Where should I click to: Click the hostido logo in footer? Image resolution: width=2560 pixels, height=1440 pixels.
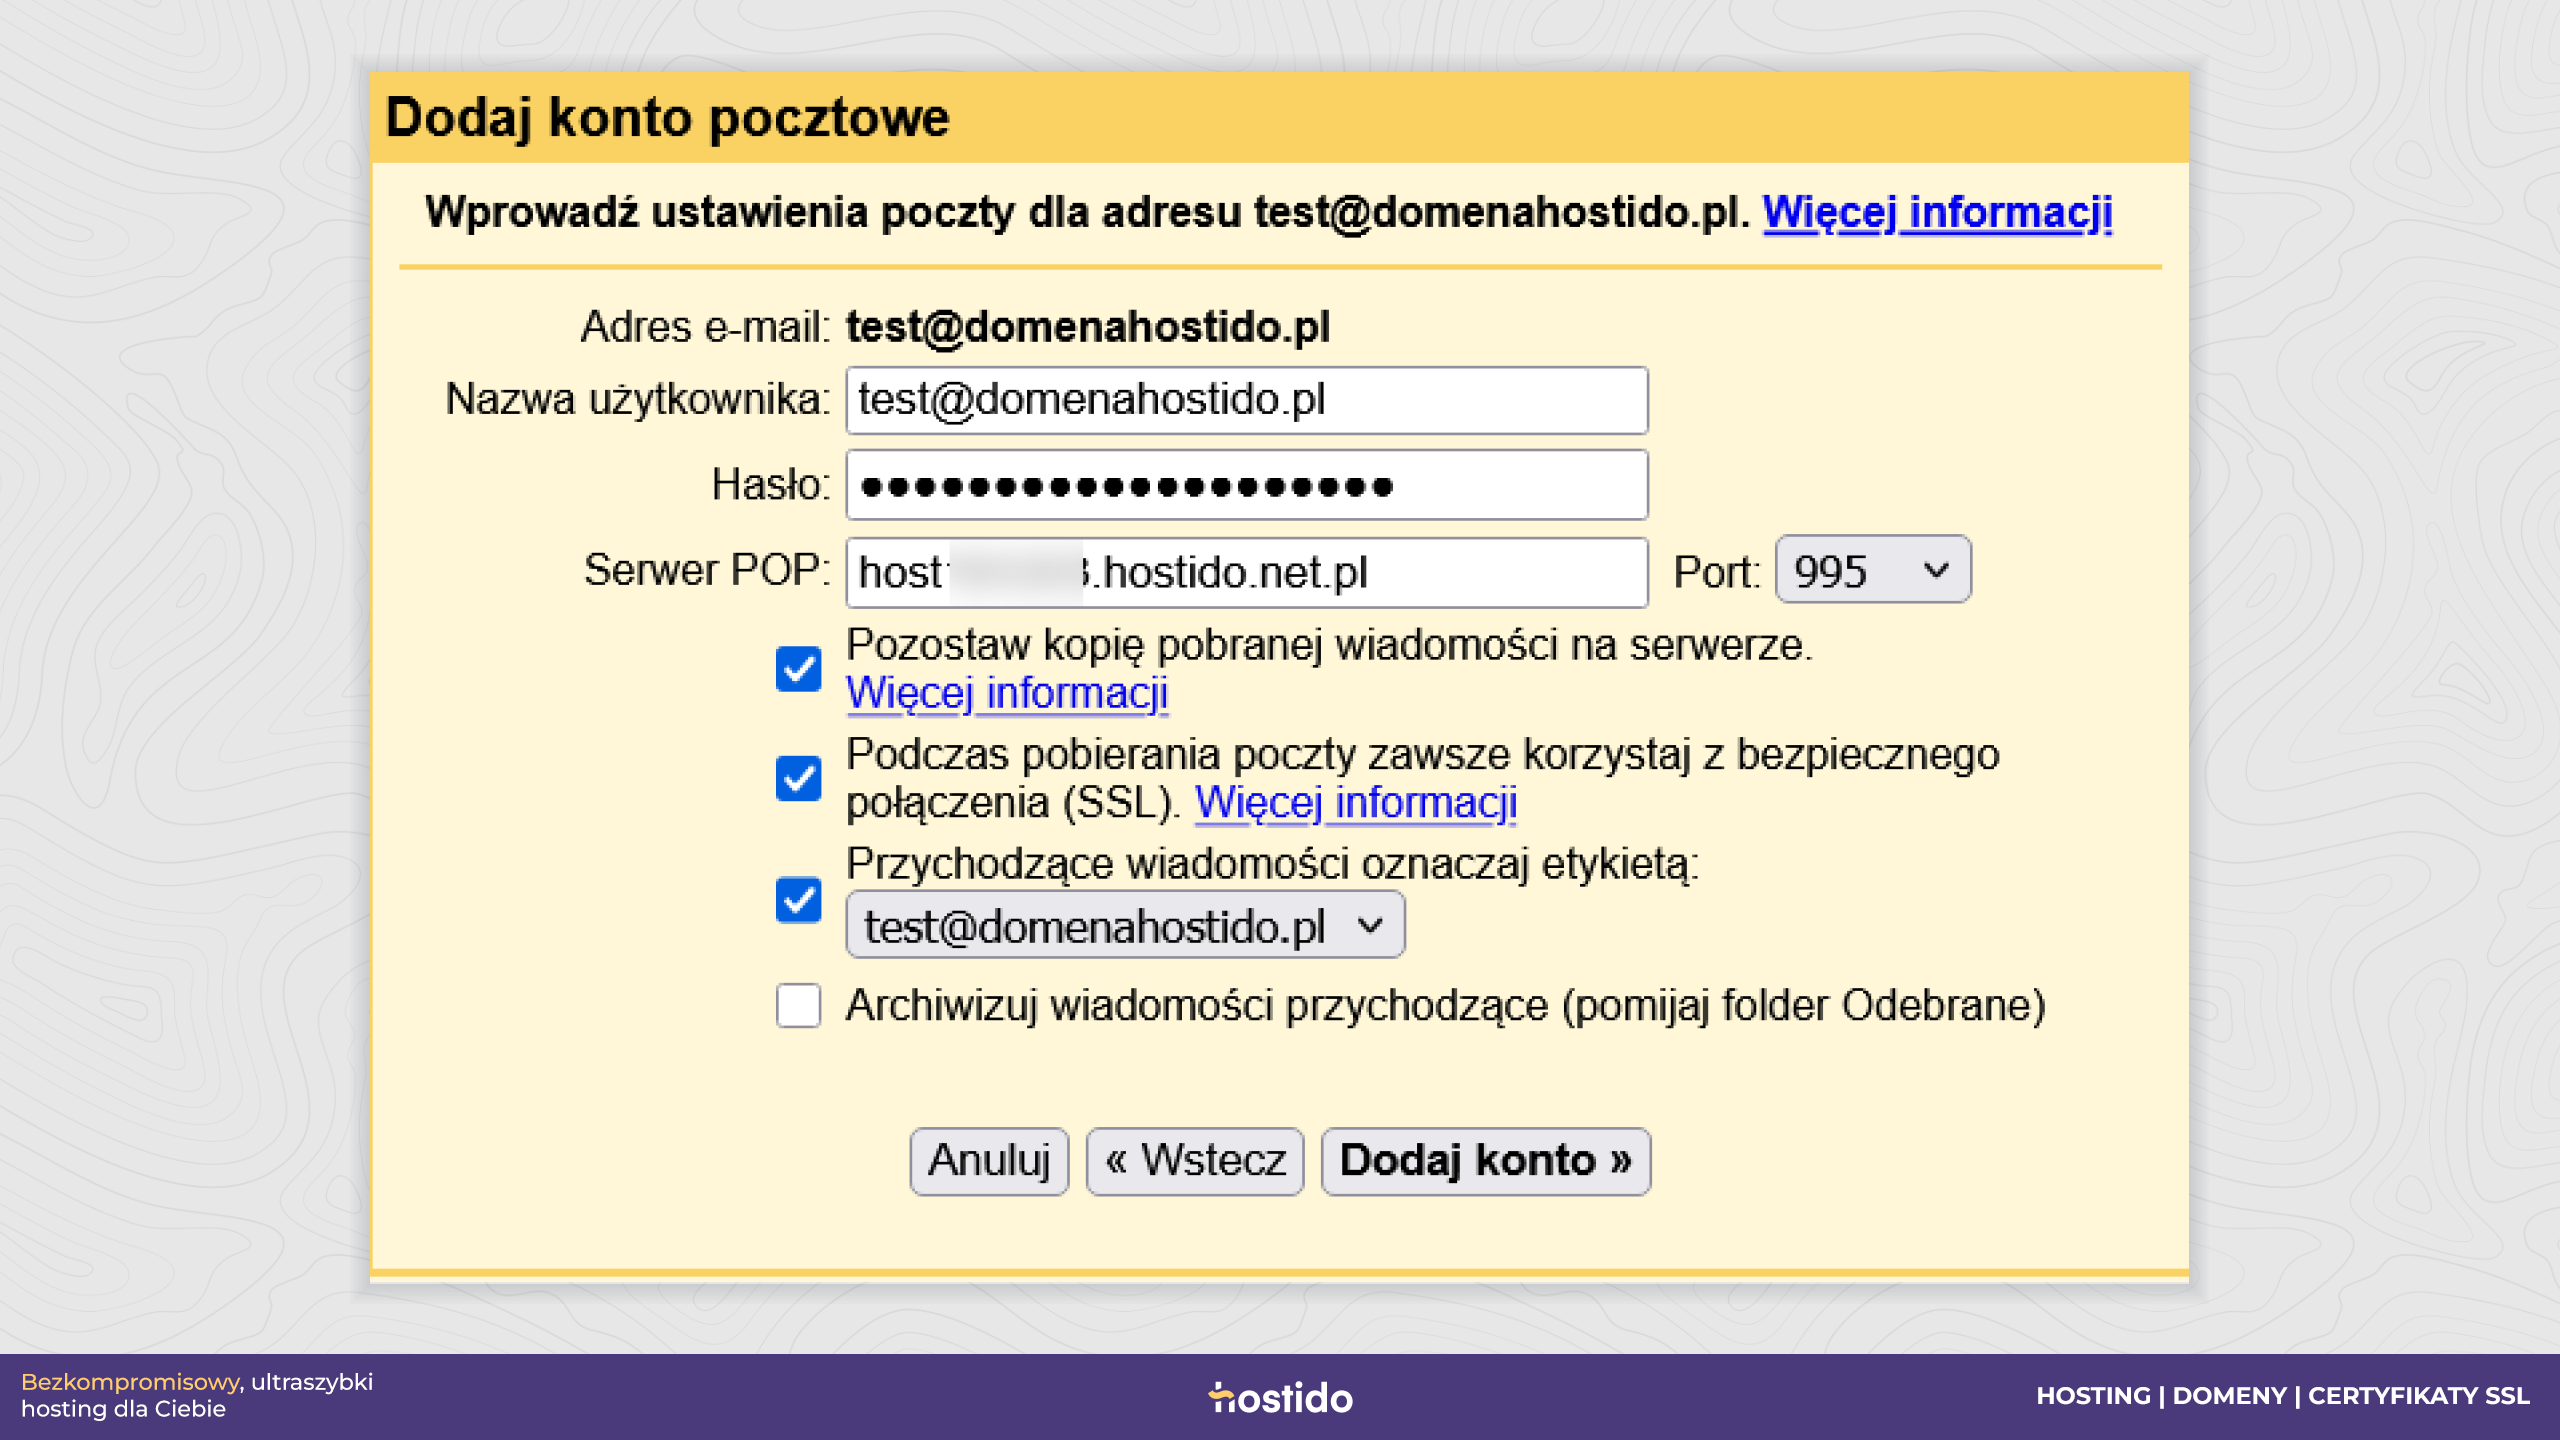pos(1280,1397)
